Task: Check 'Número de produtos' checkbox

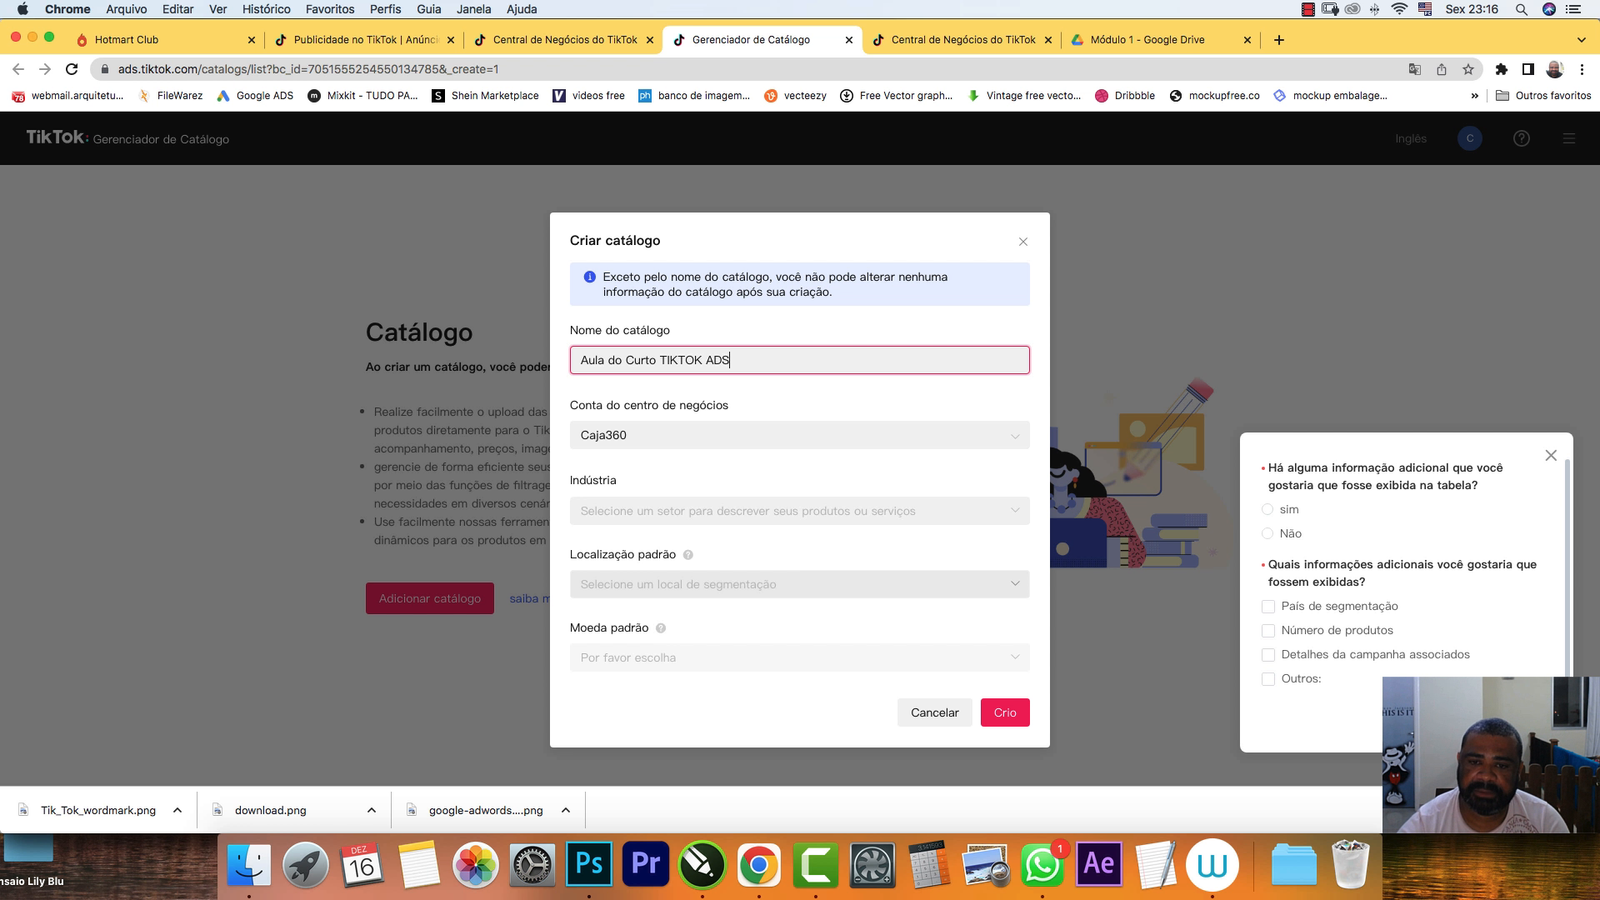Action: point(1268,631)
